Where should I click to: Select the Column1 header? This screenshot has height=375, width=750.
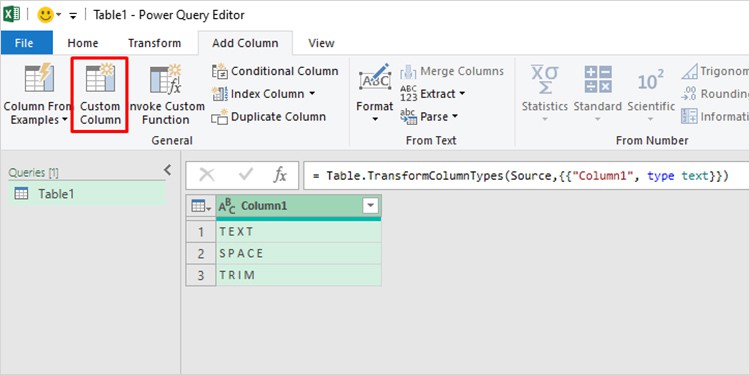click(298, 206)
